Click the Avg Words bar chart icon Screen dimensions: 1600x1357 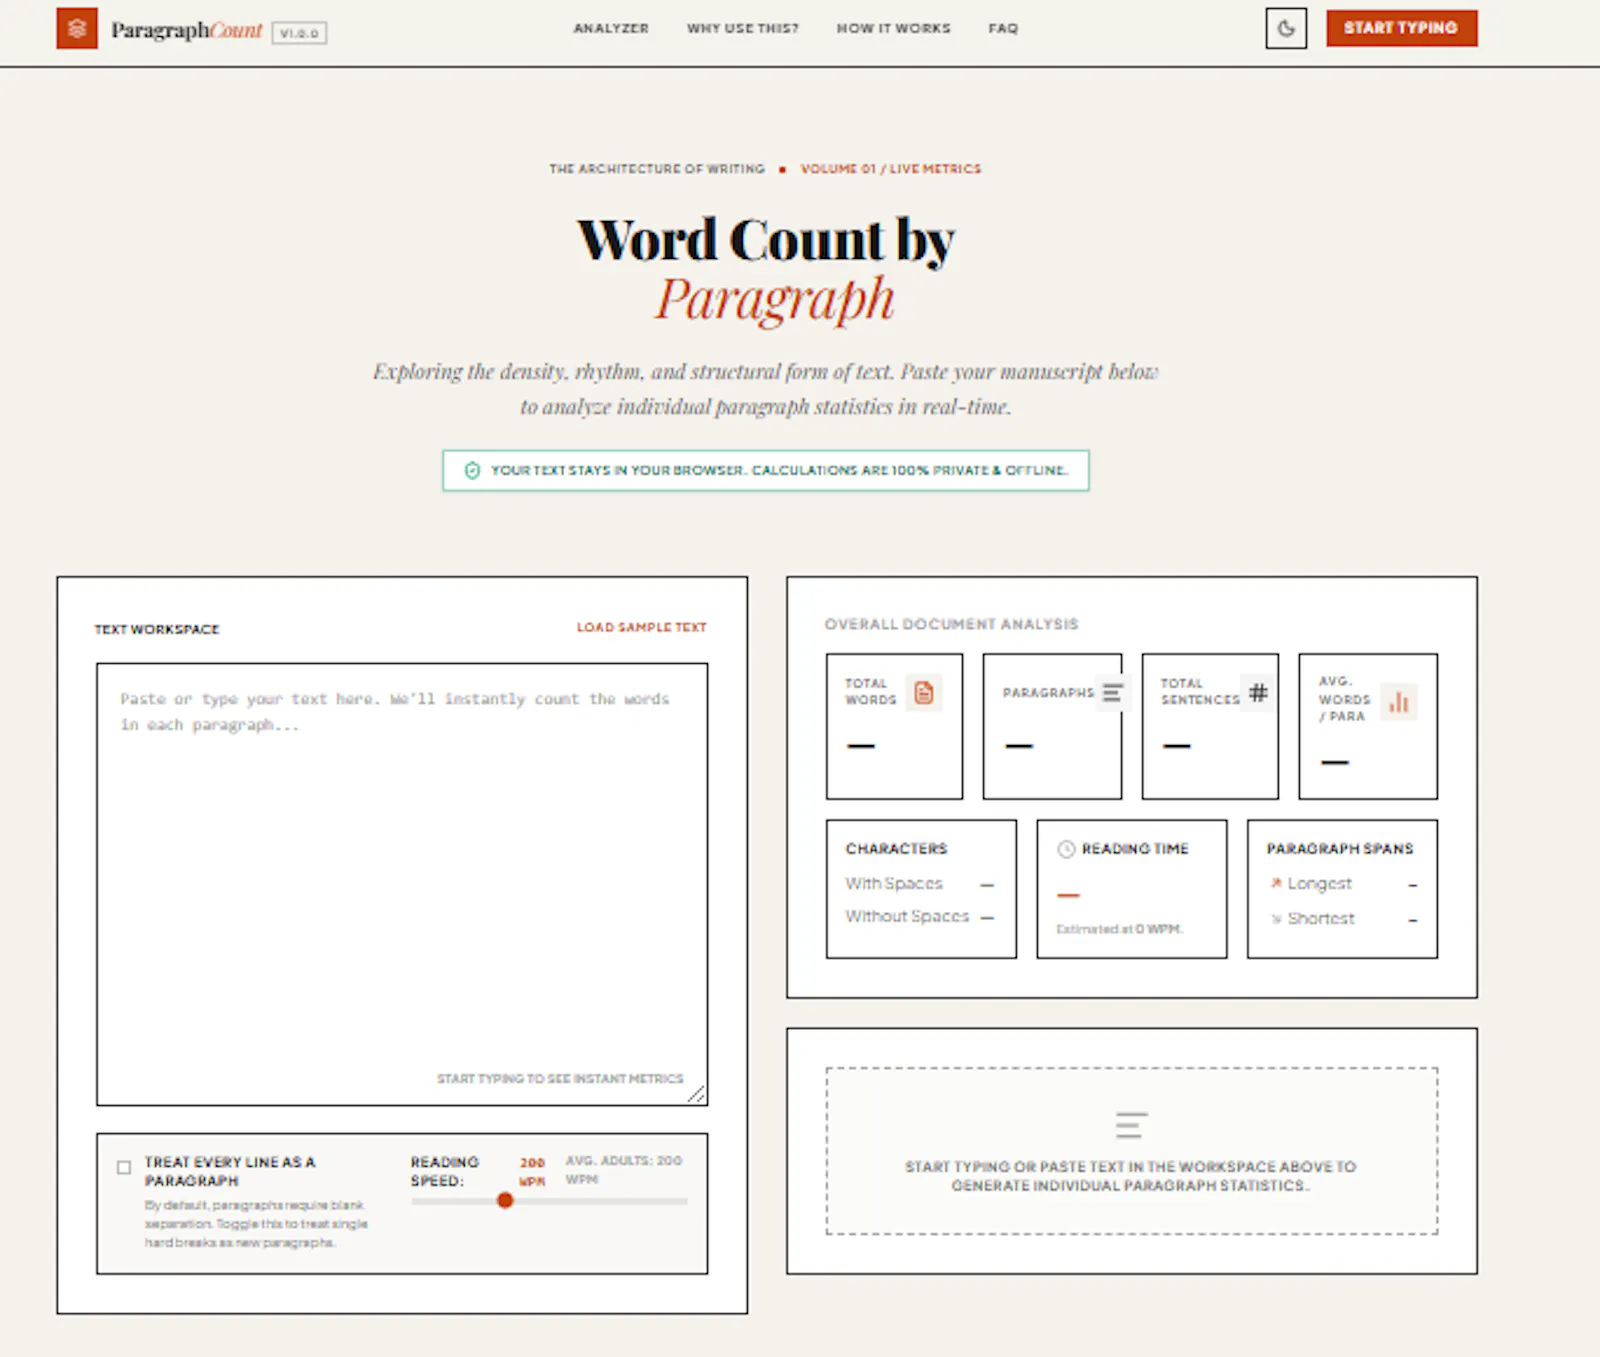1399,702
